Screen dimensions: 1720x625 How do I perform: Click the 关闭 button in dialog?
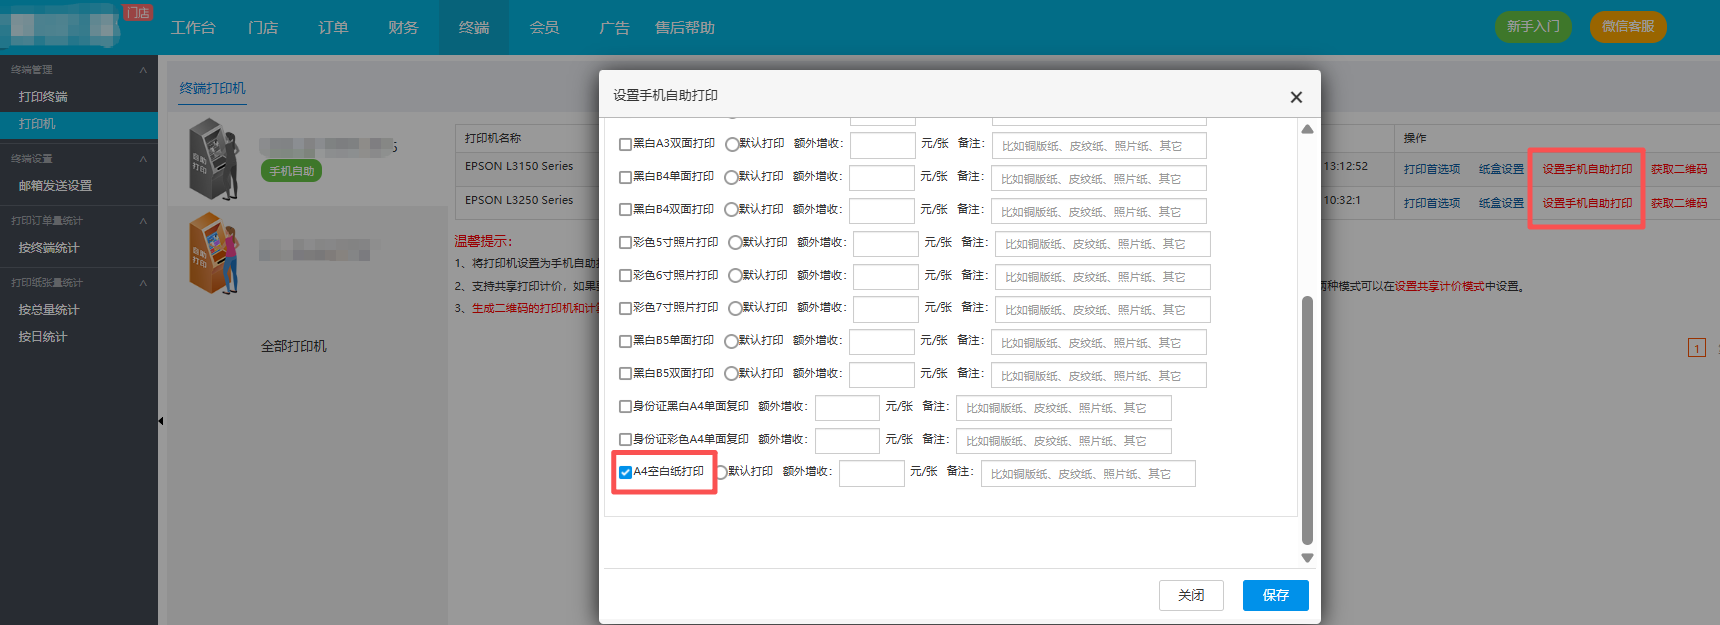tap(1191, 595)
